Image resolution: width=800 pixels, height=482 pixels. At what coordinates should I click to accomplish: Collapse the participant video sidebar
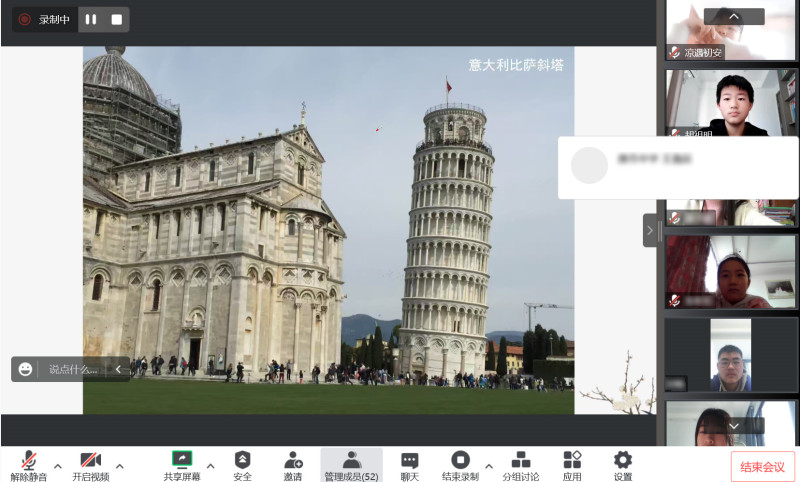(x=650, y=230)
